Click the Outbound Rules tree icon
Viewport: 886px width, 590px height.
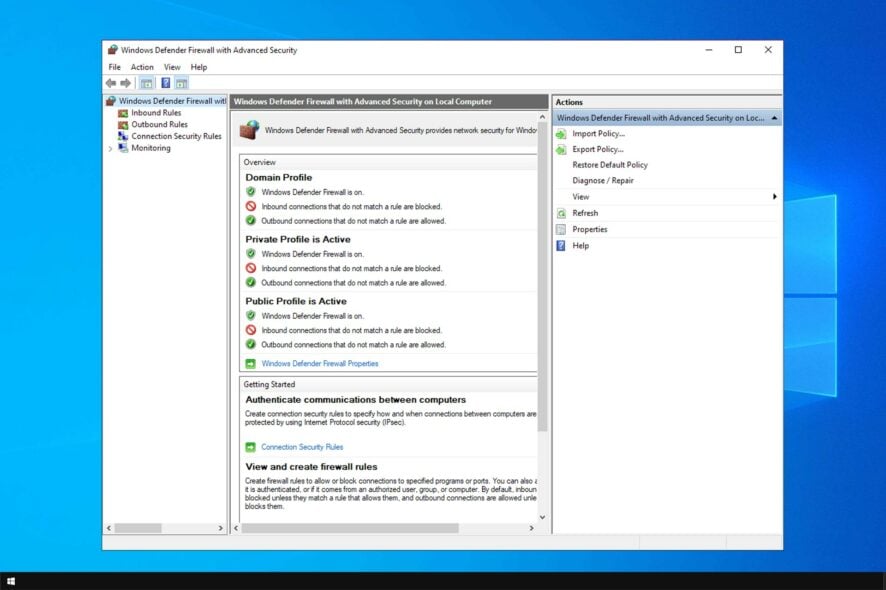pyautogui.click(x=123, y=124)
